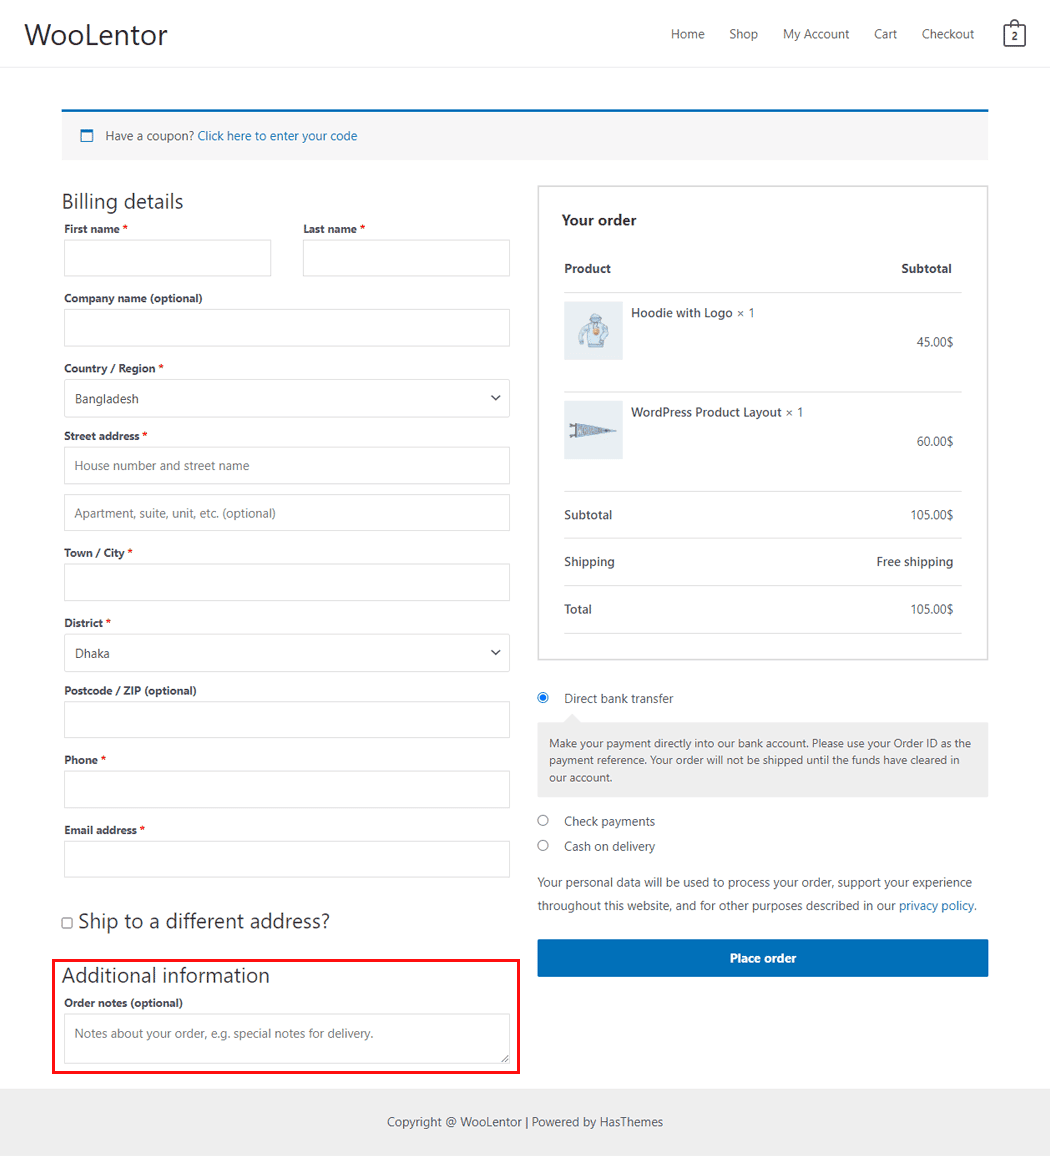The width and height of the screenshot is (1050, 1156).
Task: Check 'Ship to a different address?' checkbox
Action: click(67, 923)
